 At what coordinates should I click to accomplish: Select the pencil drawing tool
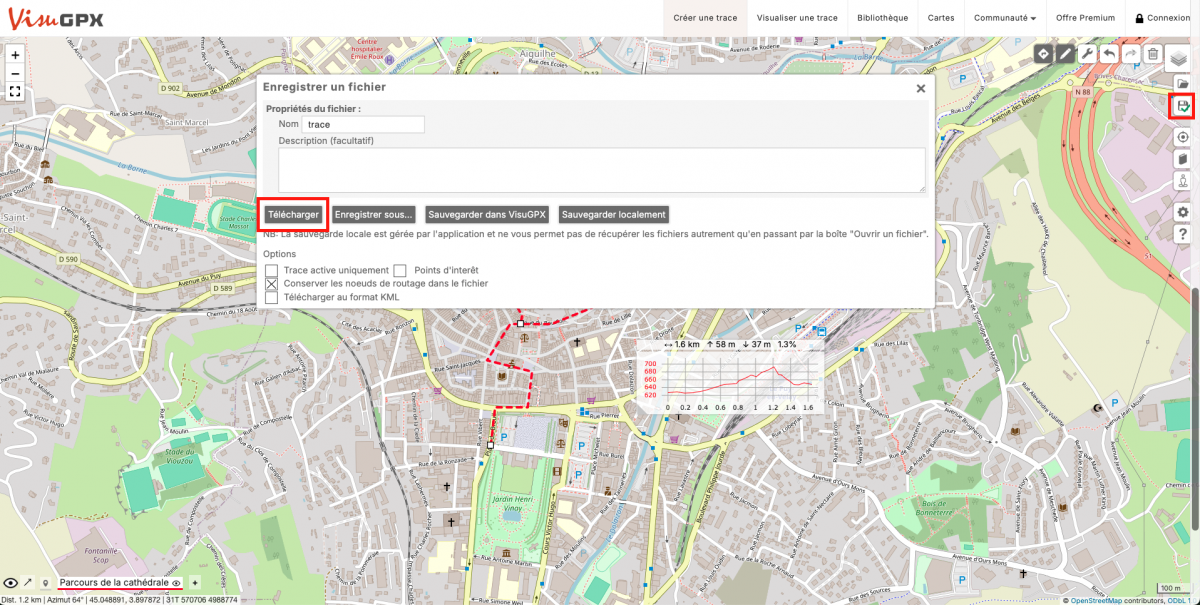click(1066, 54)
